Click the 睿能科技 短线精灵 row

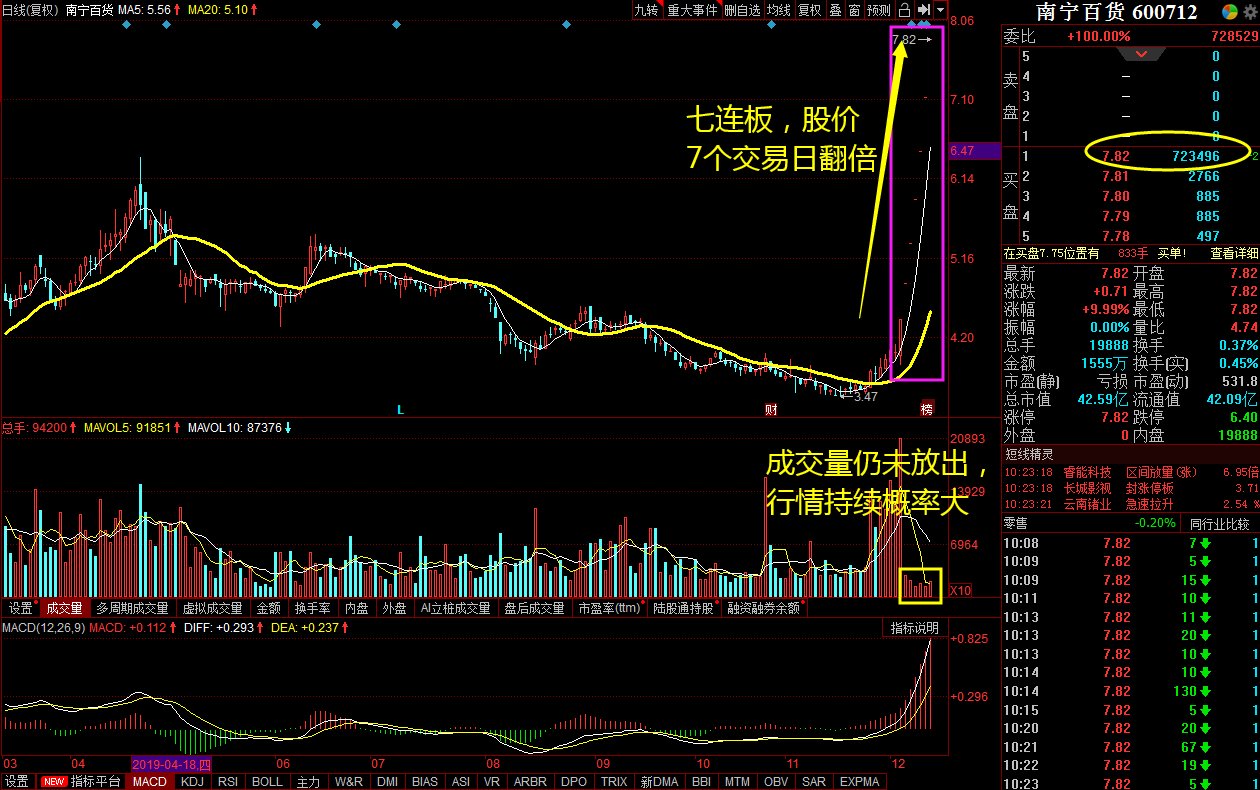coord(1130,472)
